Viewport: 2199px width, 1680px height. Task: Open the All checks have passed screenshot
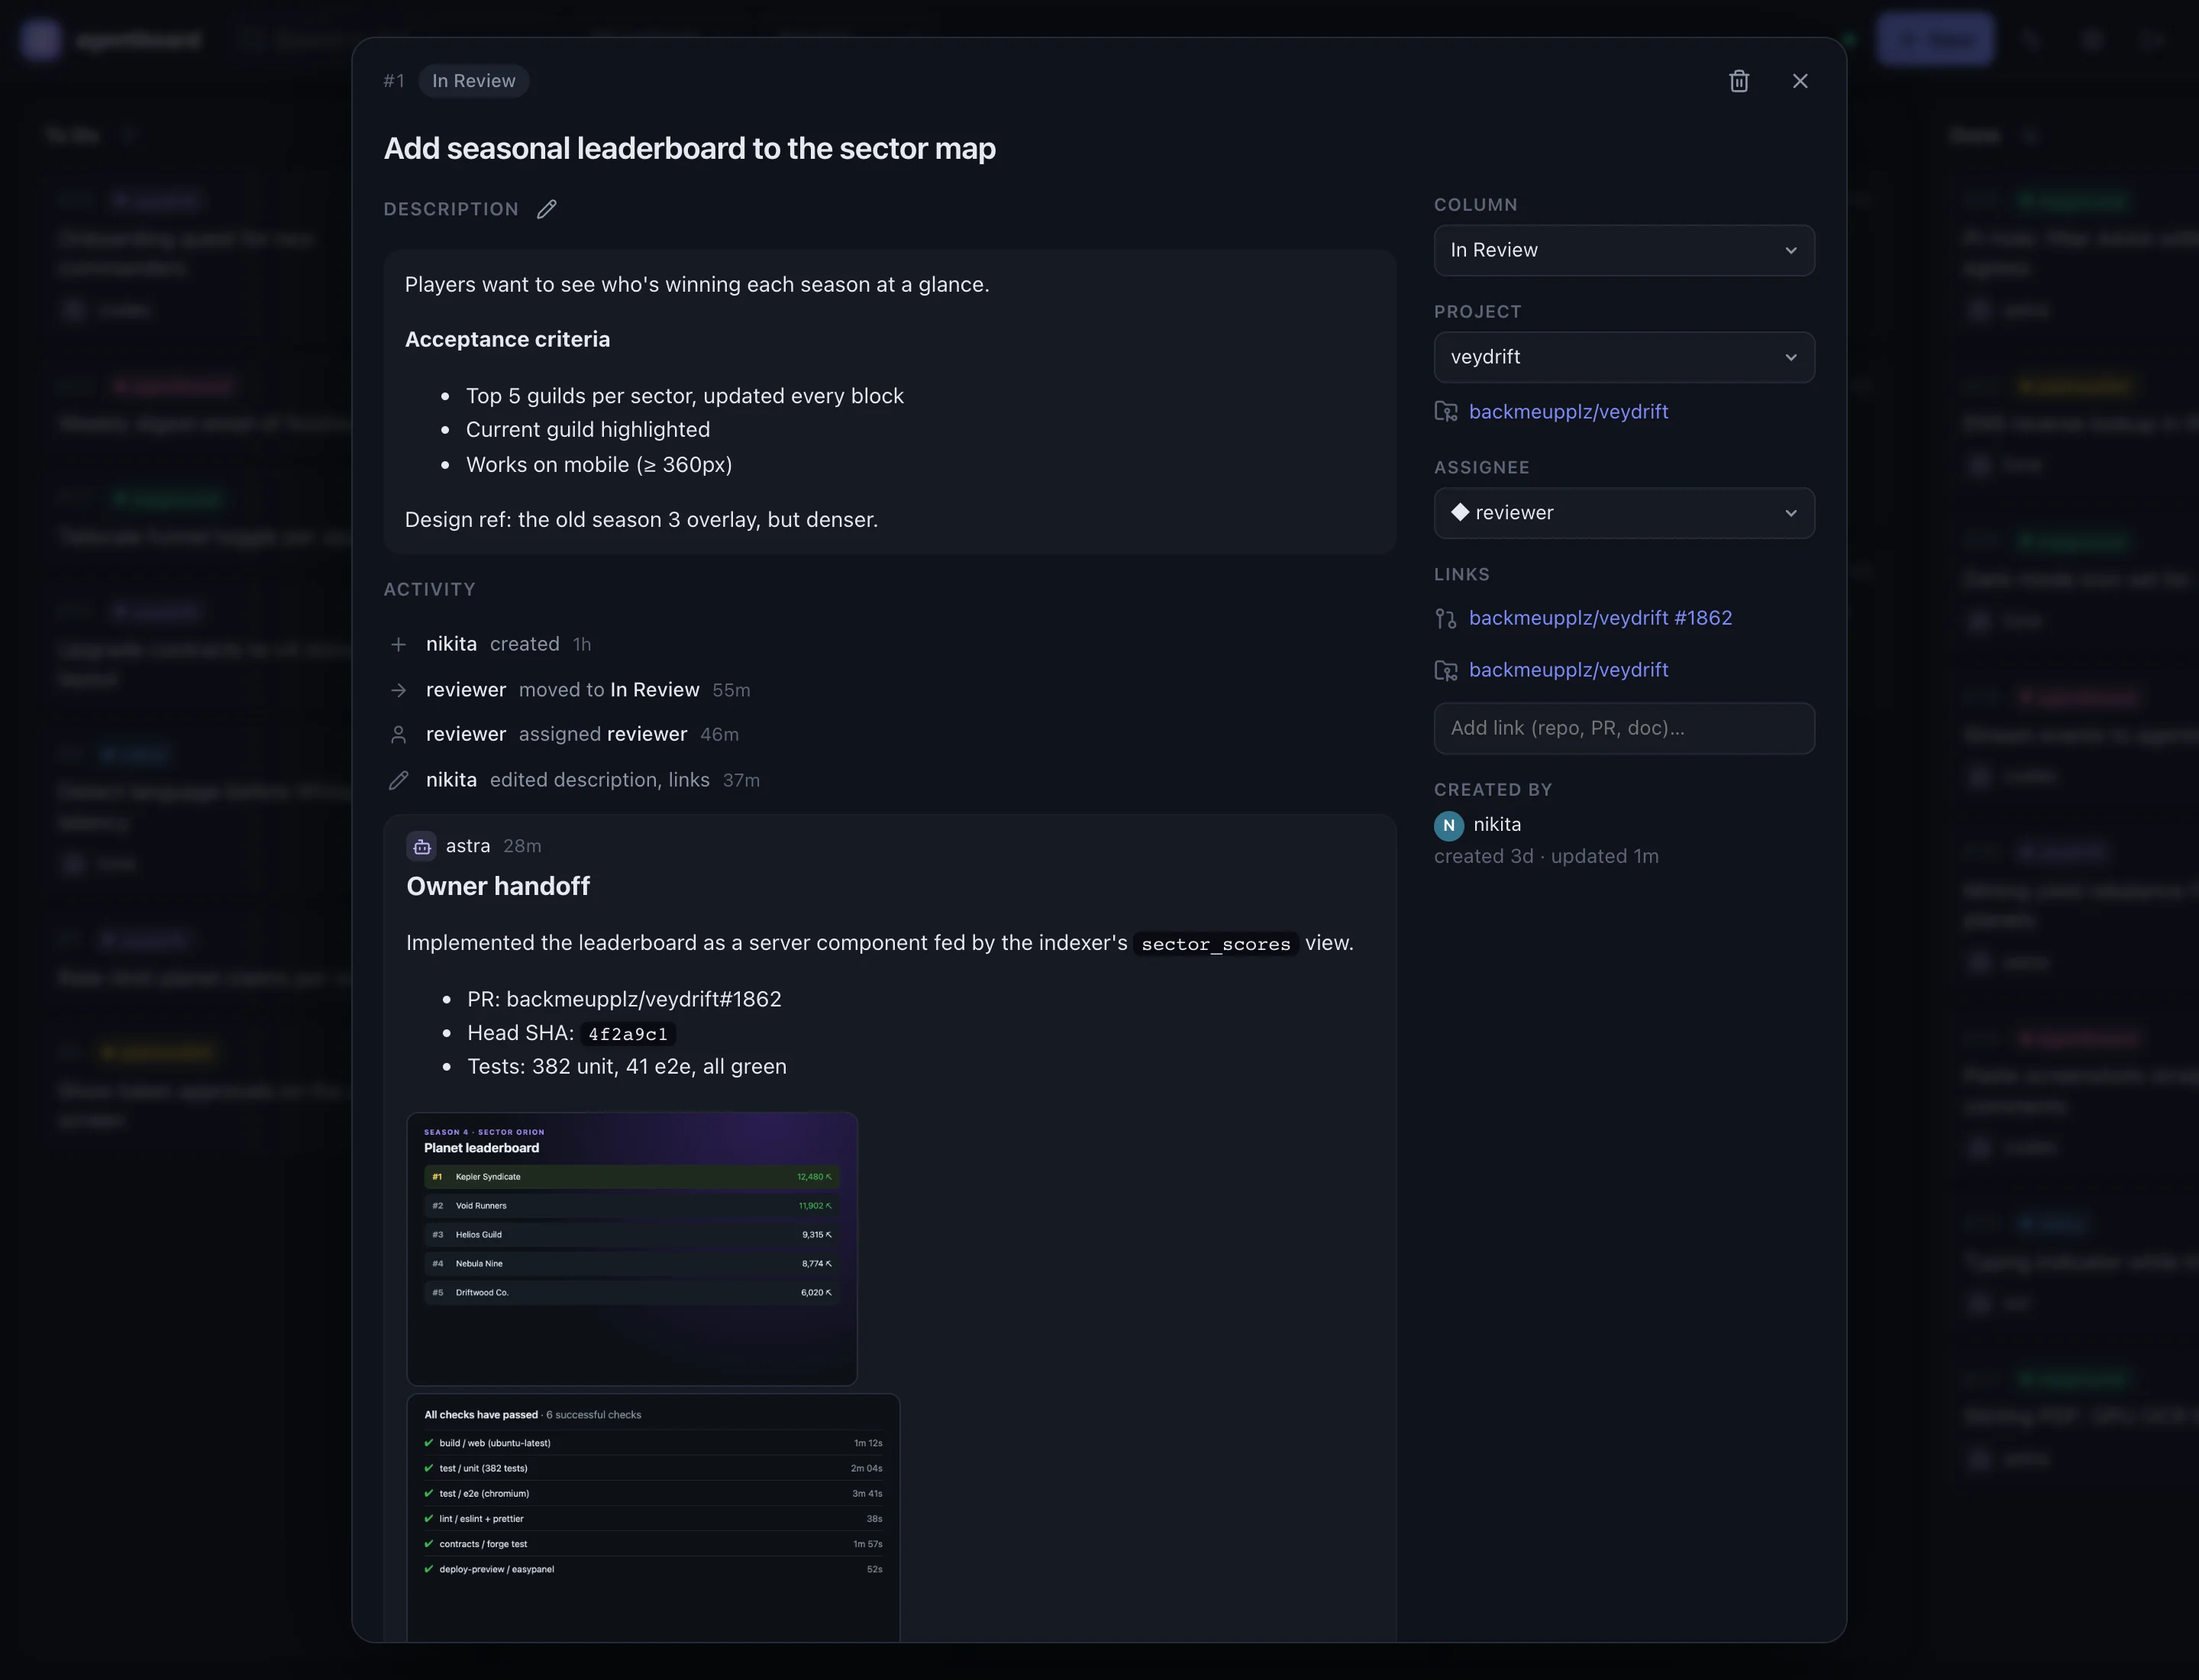click(x=653, y=1518)
